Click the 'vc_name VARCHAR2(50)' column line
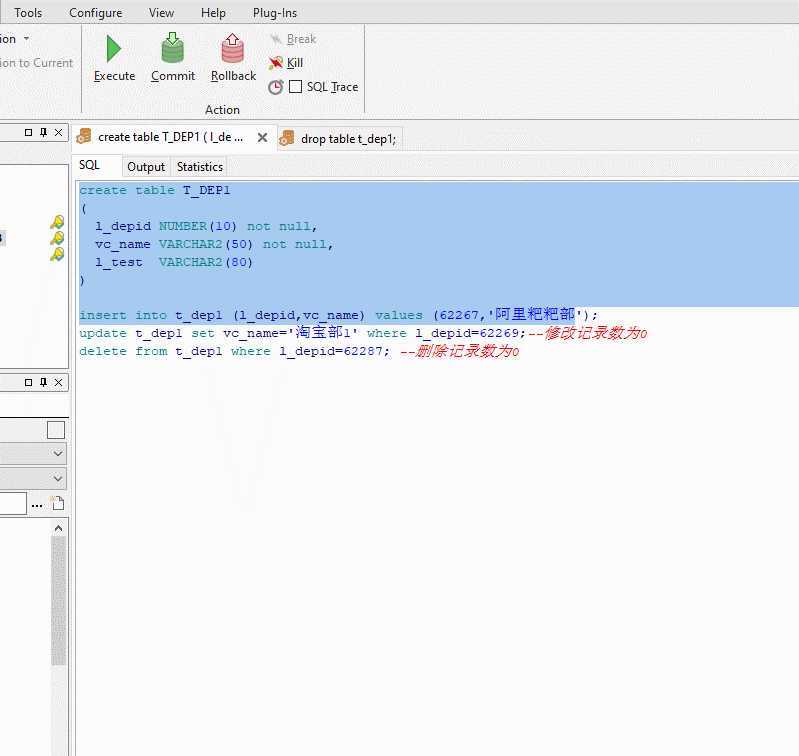The height and width of the screenshot is (756, 799). click(x=214, y=244)
